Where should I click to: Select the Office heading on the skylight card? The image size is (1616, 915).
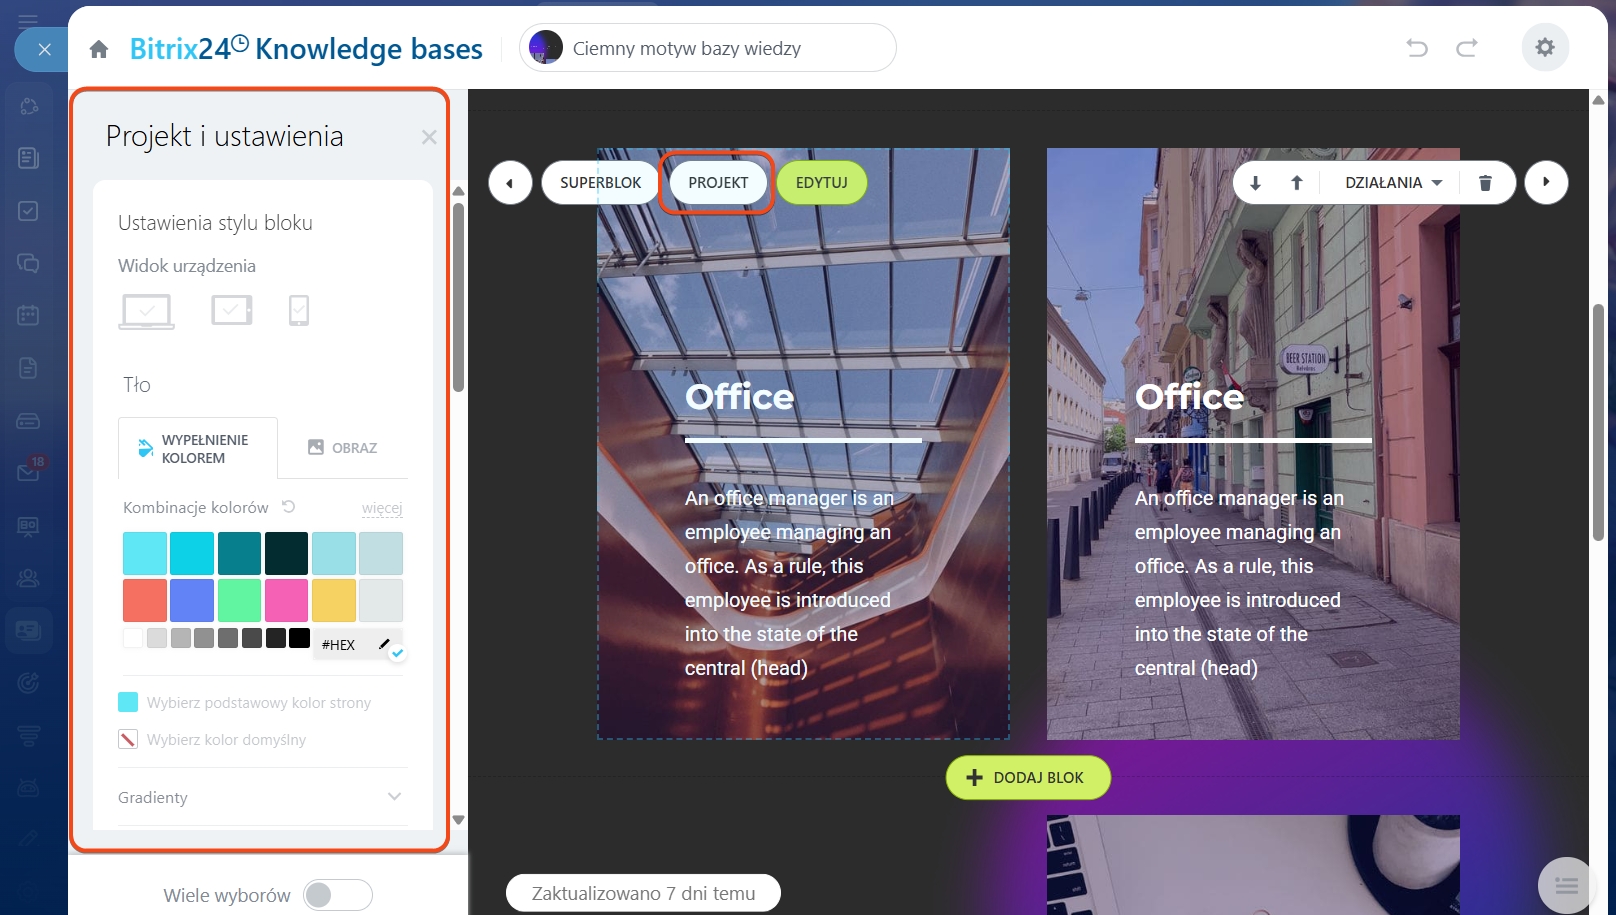point(739,397)
